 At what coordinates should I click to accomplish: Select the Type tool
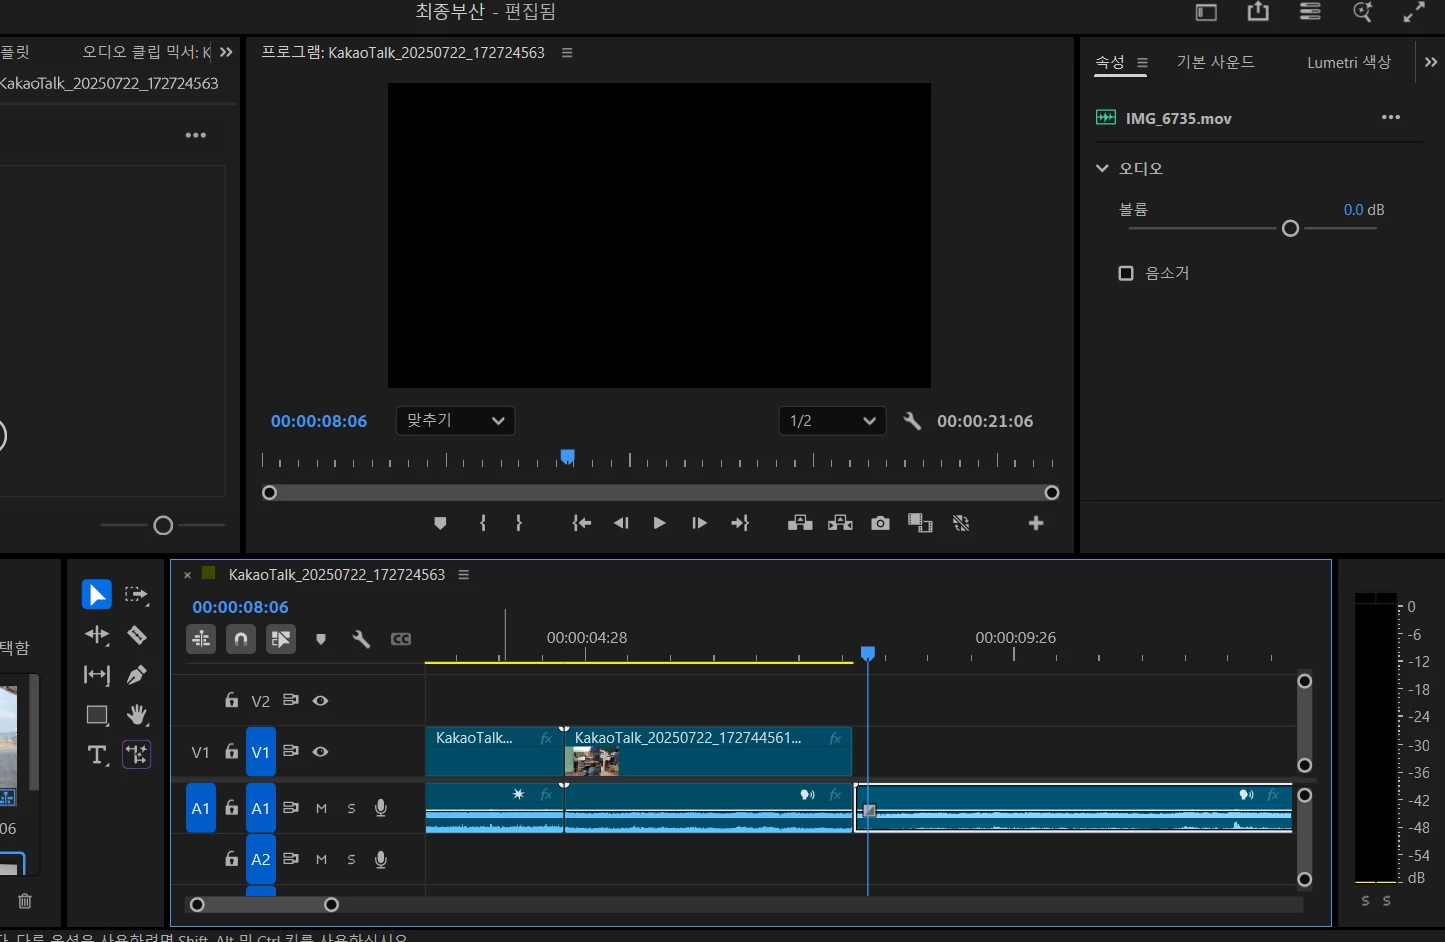pyautogui.click(x=97, y=755)
